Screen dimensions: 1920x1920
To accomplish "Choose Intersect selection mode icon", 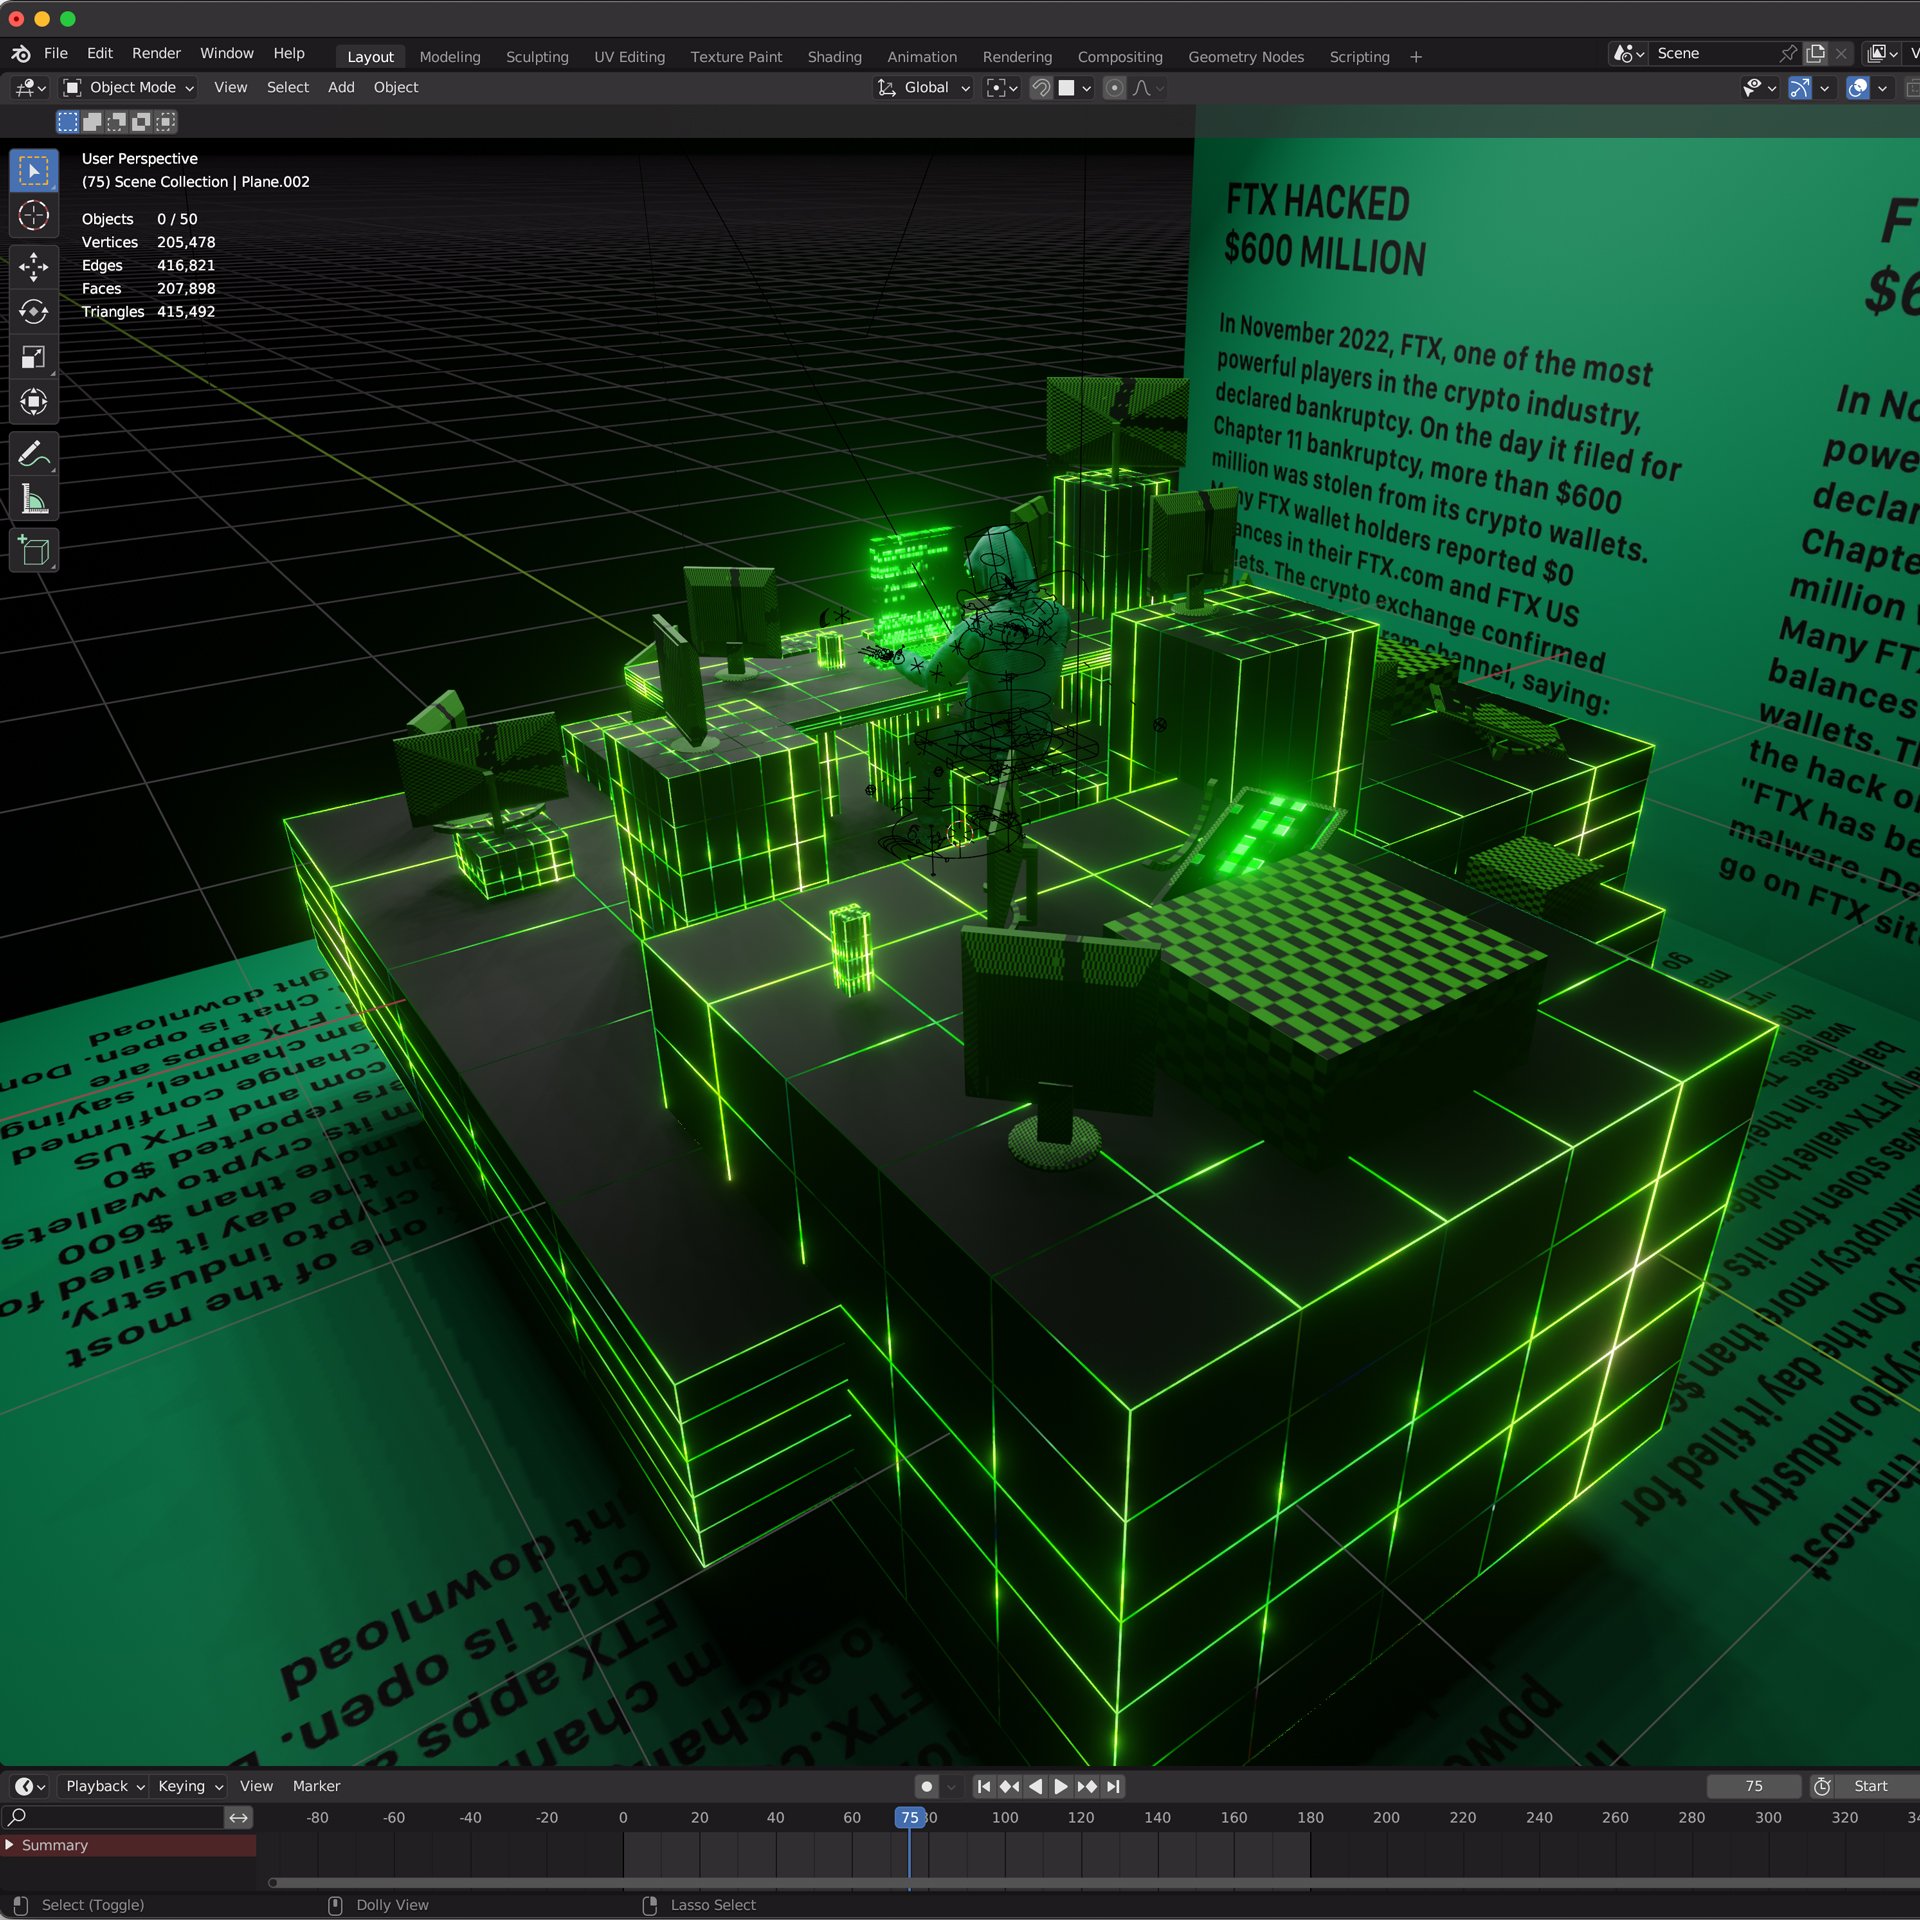I will [x=166, y=122].
